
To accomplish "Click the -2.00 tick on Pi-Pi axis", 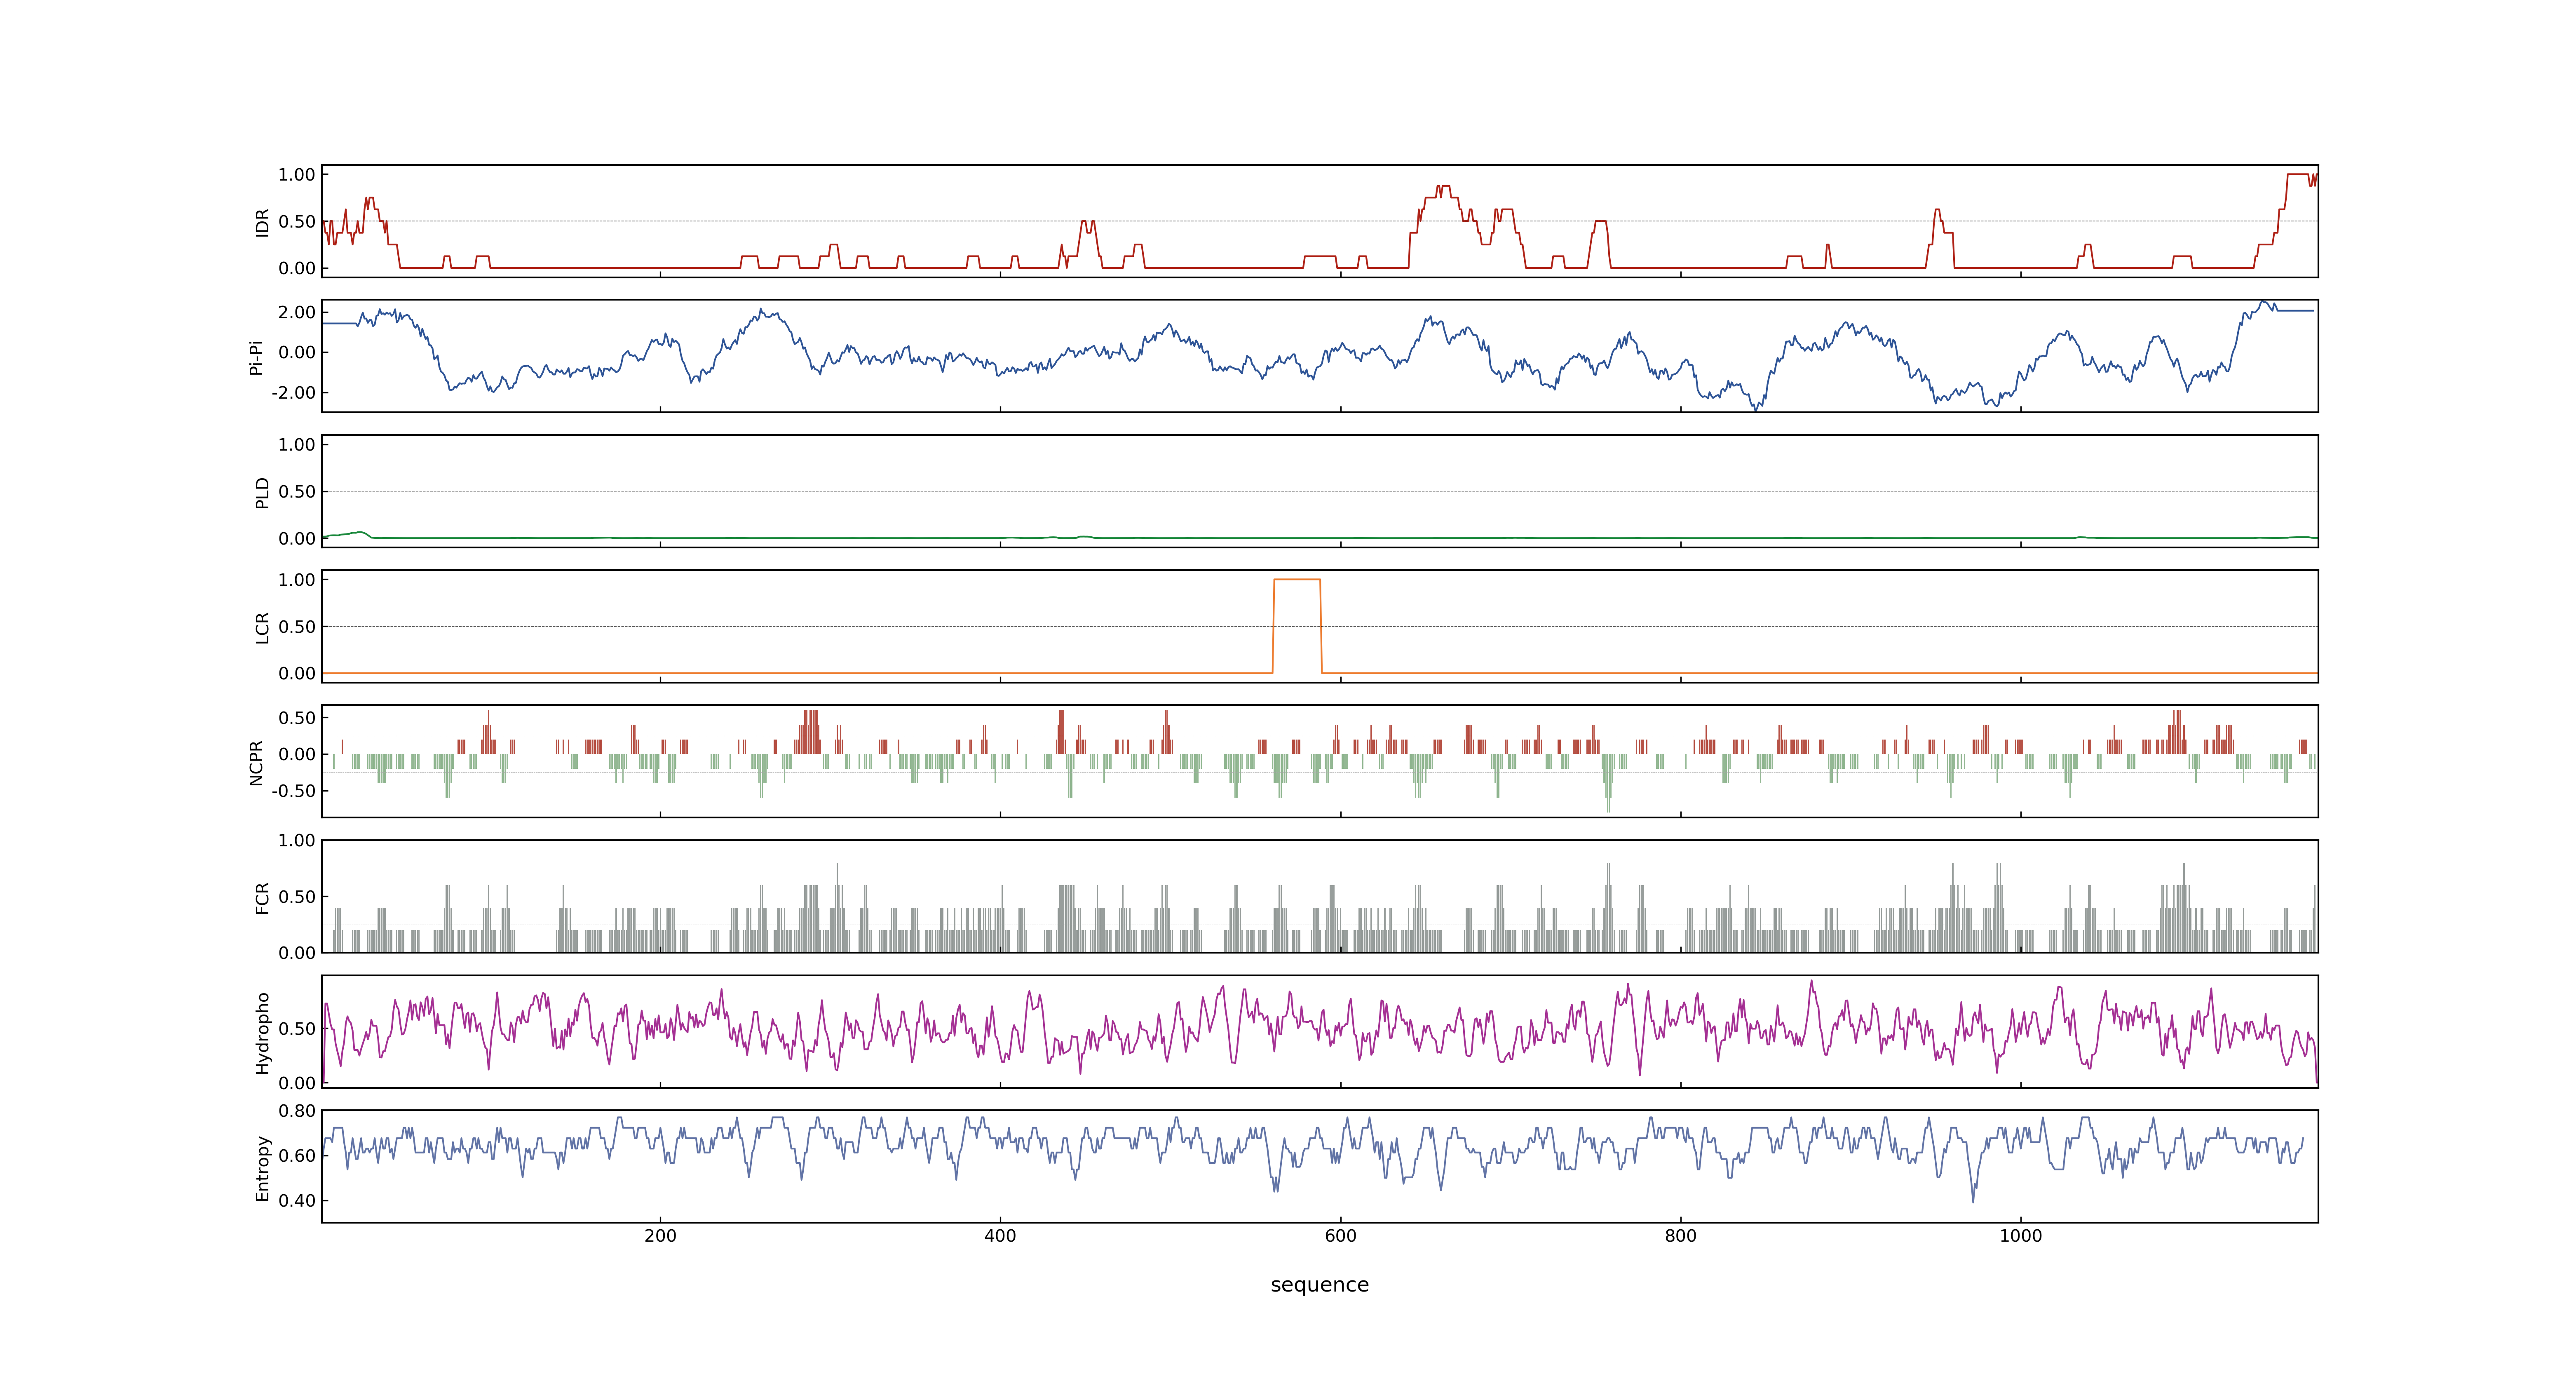I will [x=294, y=392].
